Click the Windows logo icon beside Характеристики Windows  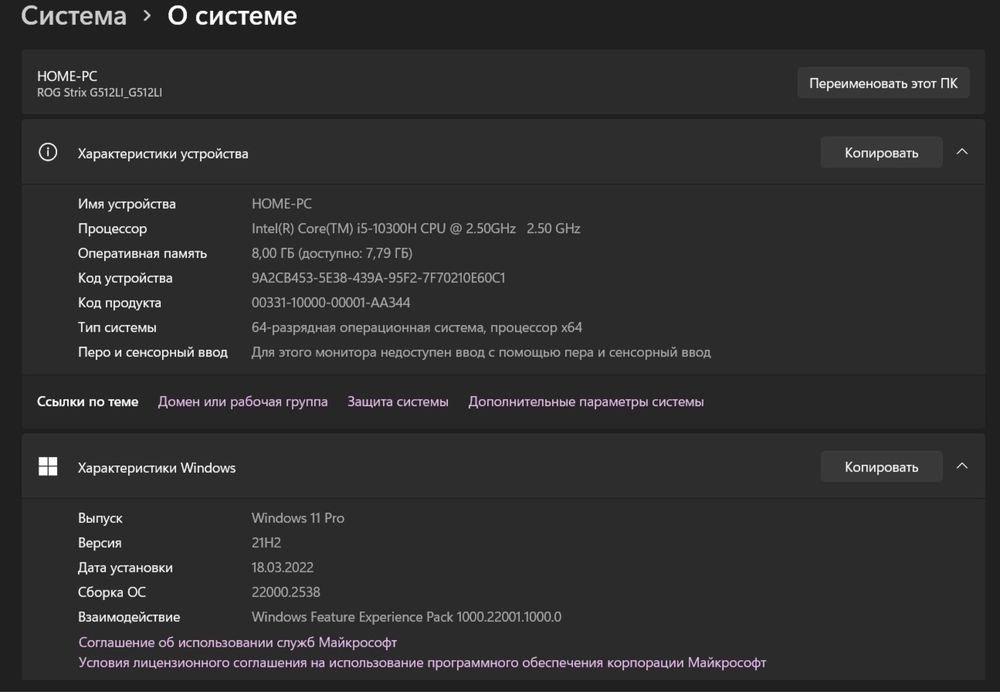click(48, 467)
